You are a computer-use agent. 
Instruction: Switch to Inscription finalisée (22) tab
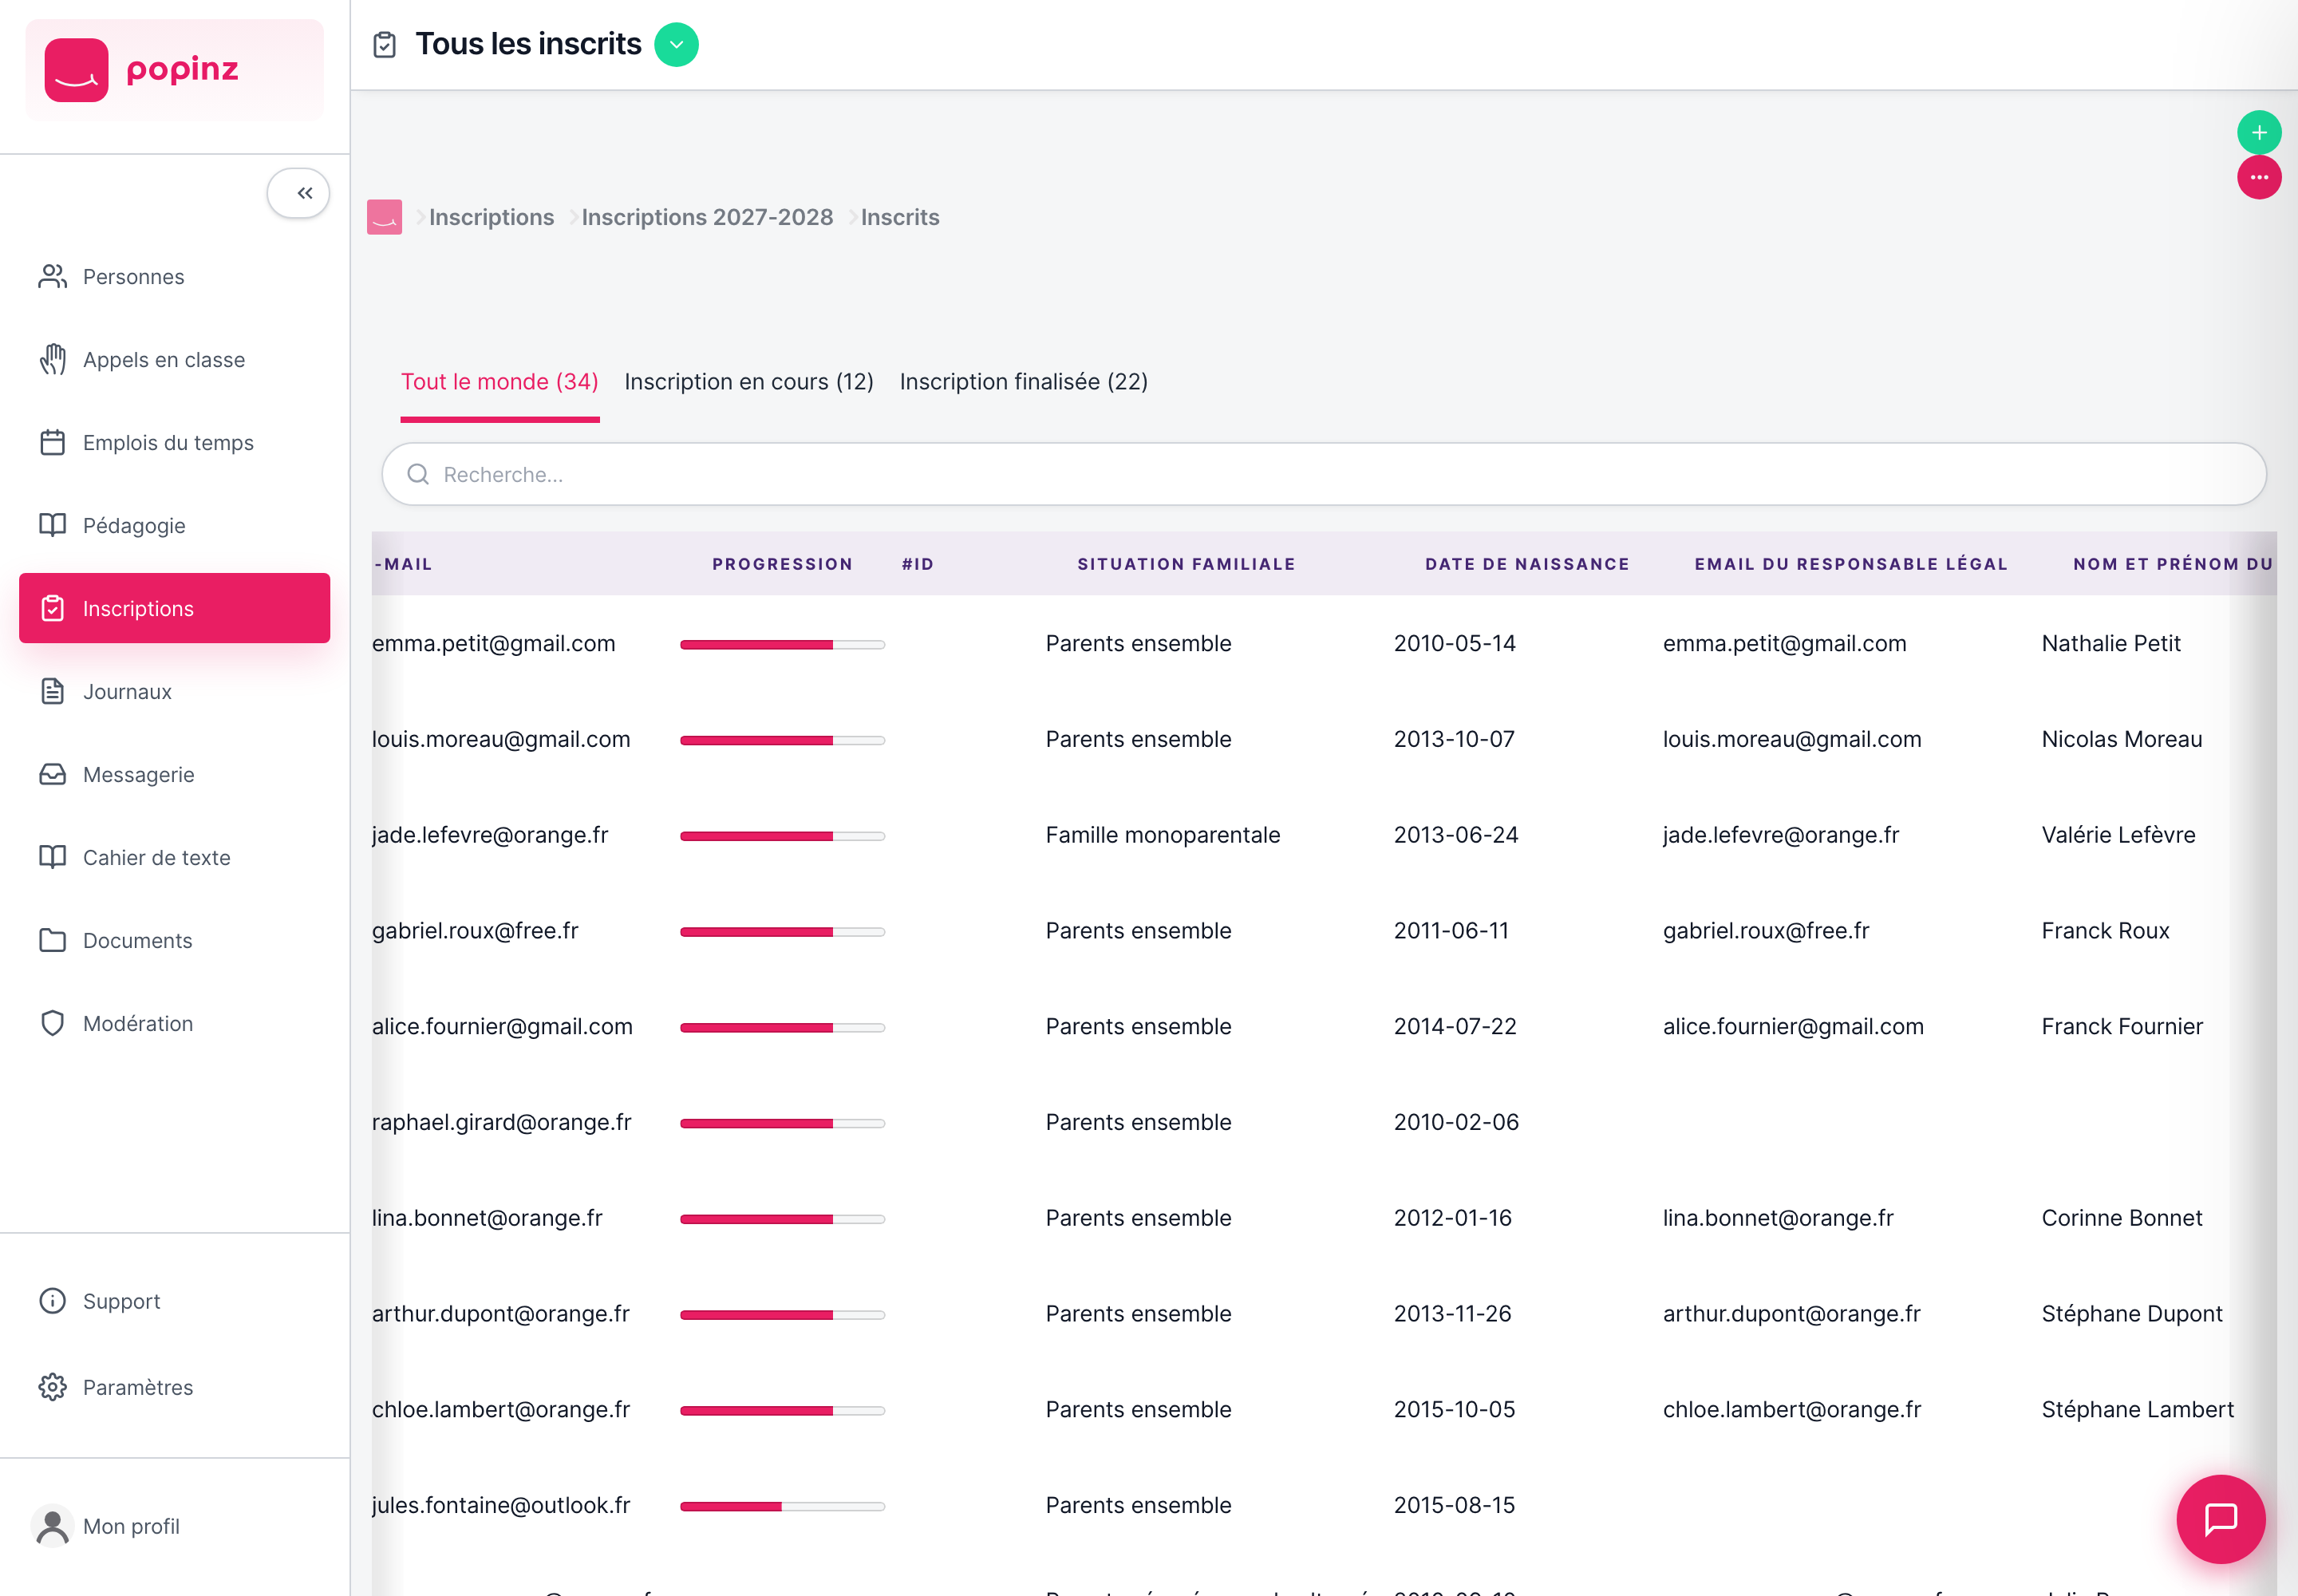pos(1024,382)
